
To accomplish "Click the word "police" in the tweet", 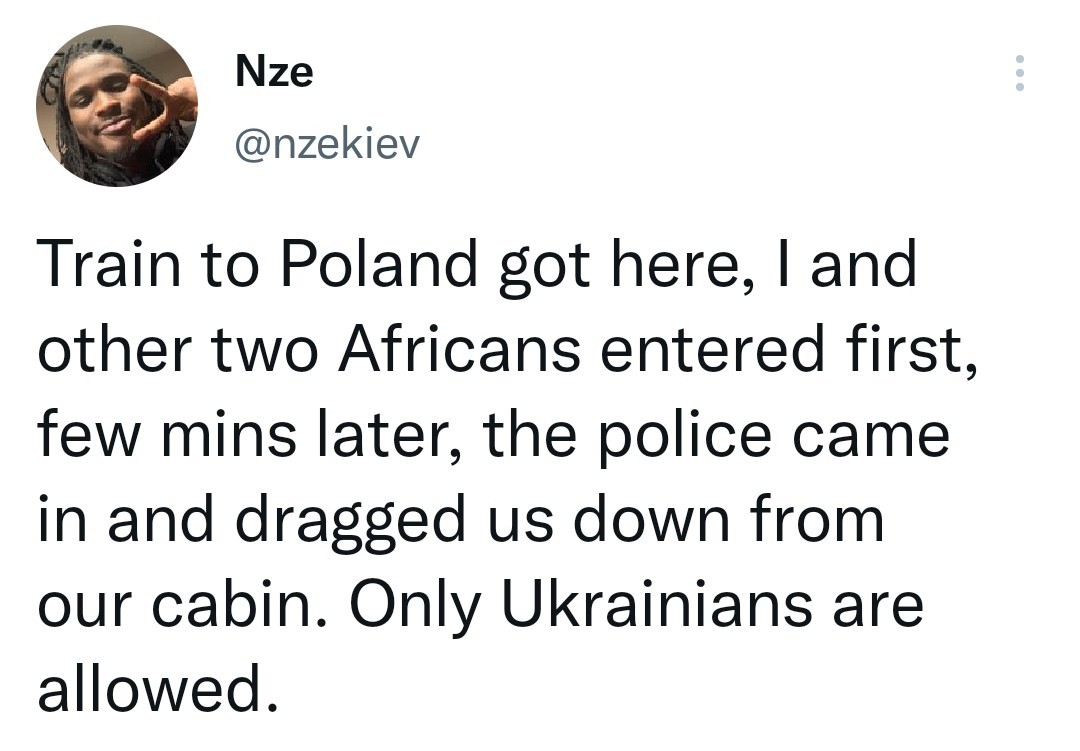I will click(x=684, y=436).
